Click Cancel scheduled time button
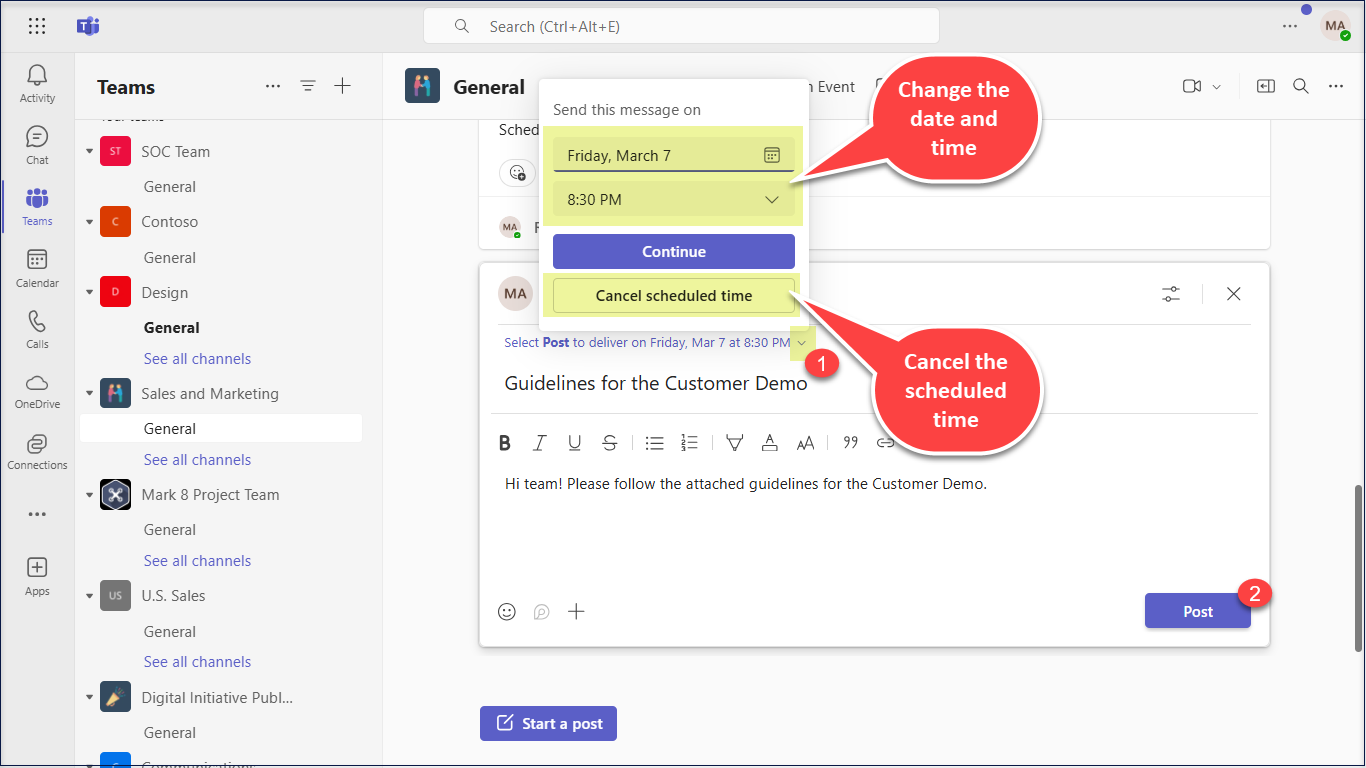 pyautogui.click(x=673, y=296)
